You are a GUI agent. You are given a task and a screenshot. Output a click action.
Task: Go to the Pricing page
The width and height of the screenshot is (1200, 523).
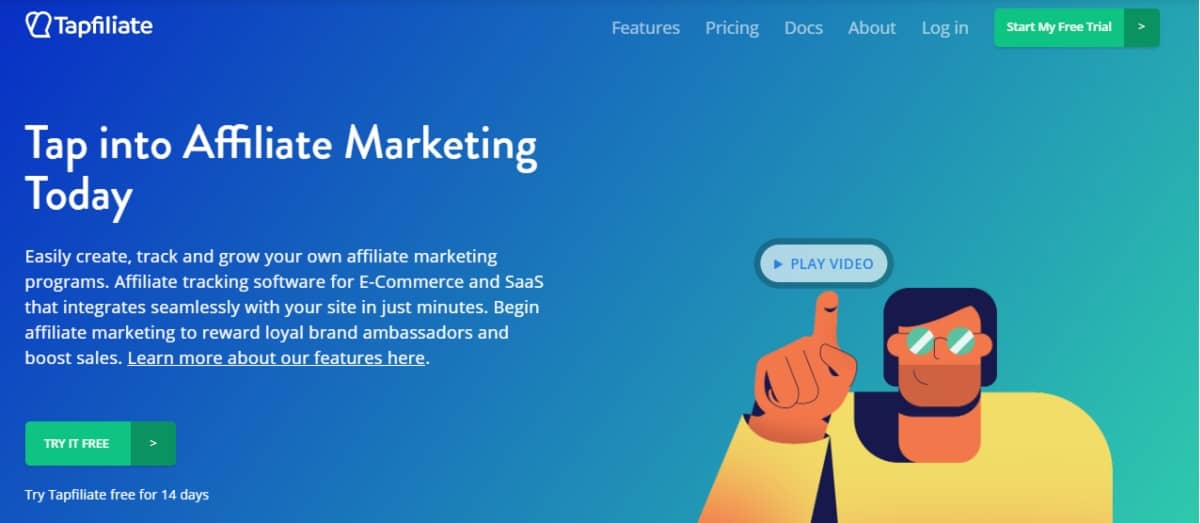(732, 28)
